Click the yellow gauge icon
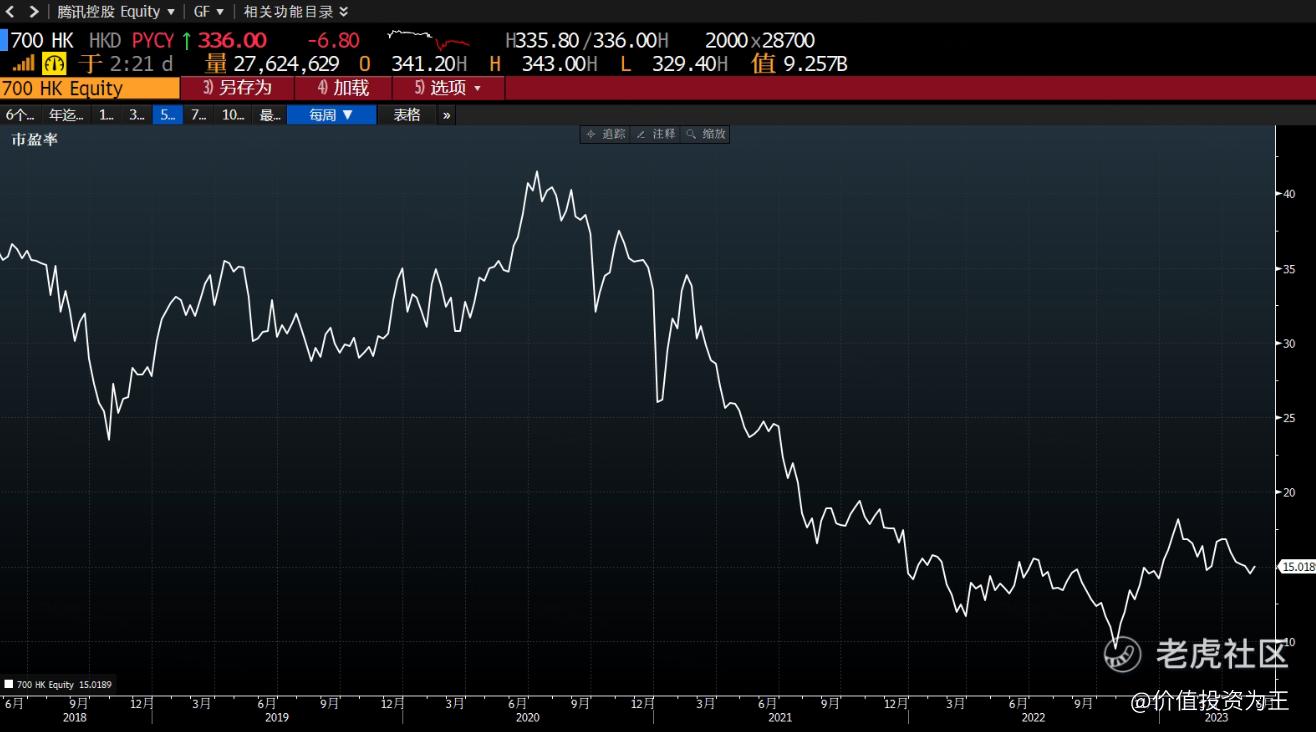1316x732 pixels. pos(54,63)
